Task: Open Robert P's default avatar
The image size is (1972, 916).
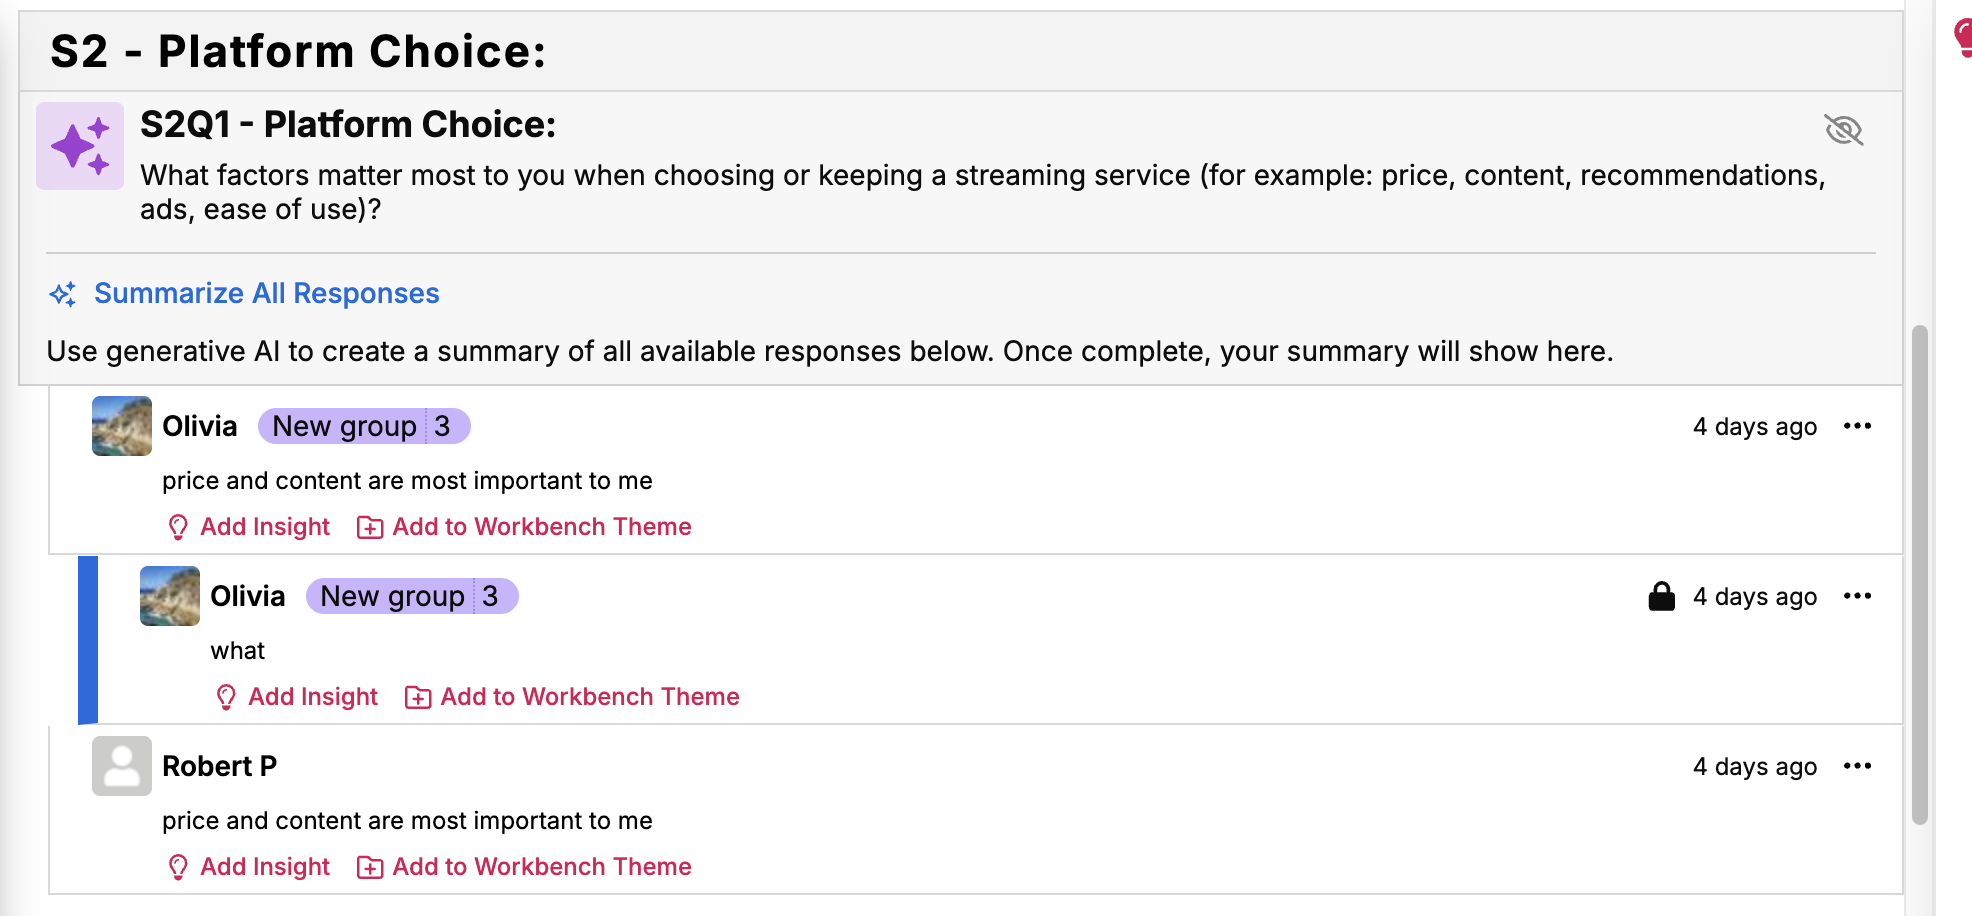Action: [x=122, y=766]
